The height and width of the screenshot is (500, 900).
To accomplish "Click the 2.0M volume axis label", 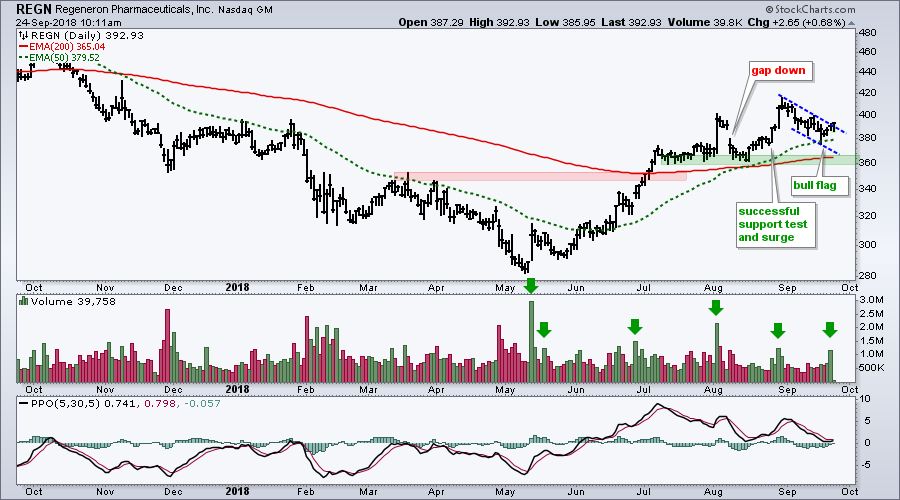I will (871, 327).
